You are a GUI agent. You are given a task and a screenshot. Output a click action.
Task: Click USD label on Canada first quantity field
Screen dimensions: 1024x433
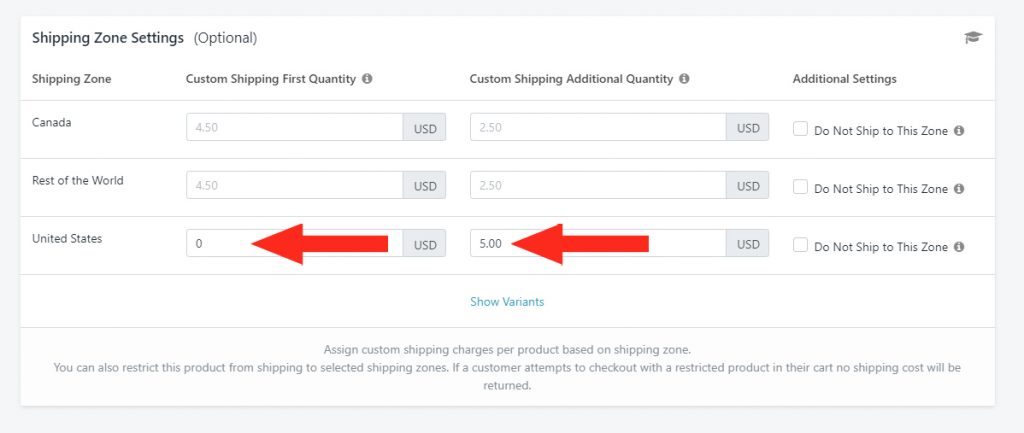(424, 128)
